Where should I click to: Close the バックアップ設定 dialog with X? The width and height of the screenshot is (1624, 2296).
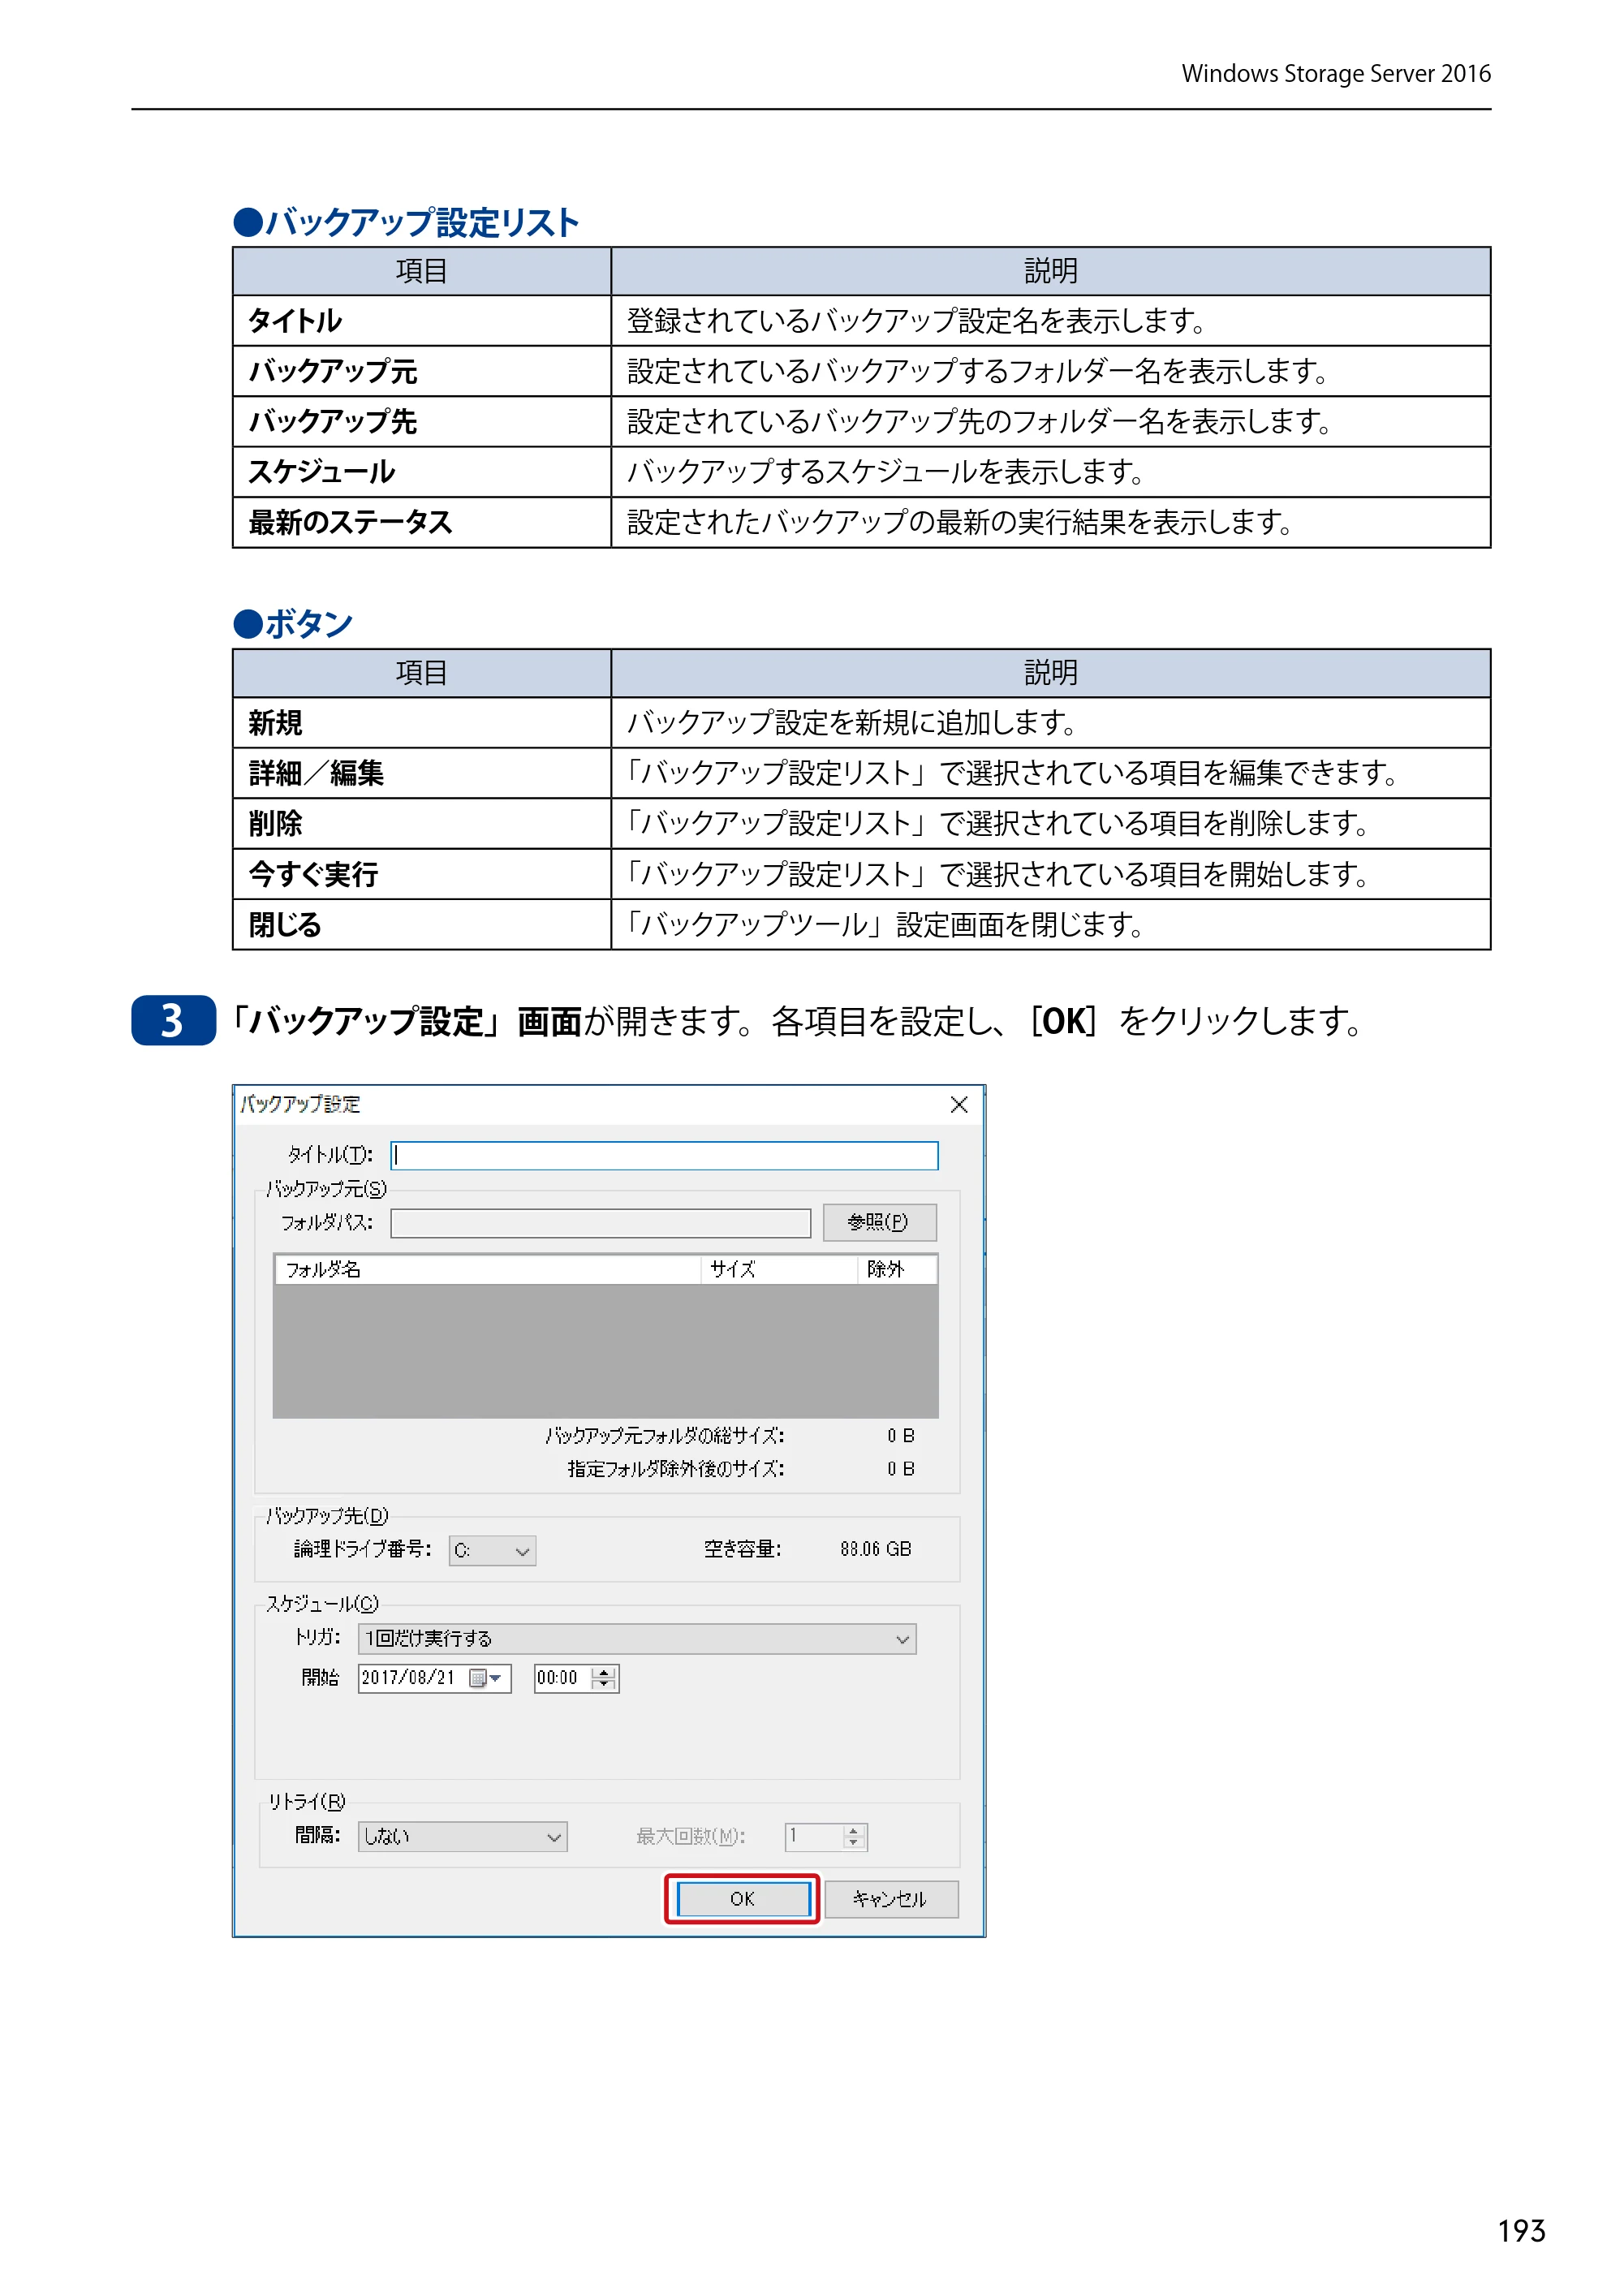[x=959, y=1104]
